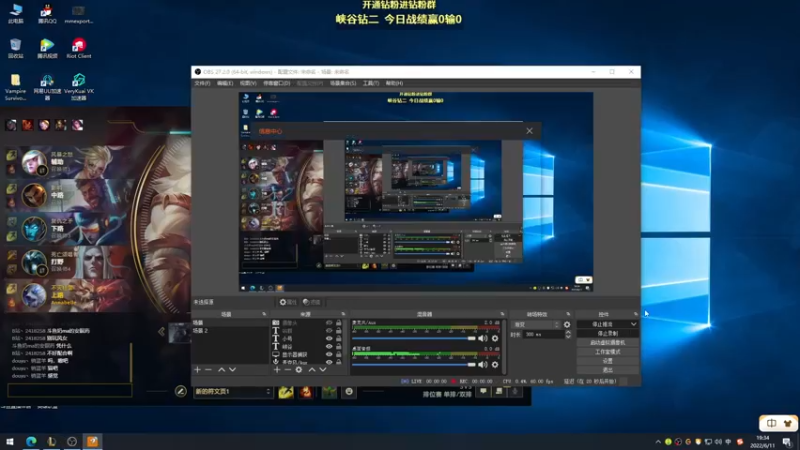Open the 麦克风/Aux audio settings gear

[495, 338]
